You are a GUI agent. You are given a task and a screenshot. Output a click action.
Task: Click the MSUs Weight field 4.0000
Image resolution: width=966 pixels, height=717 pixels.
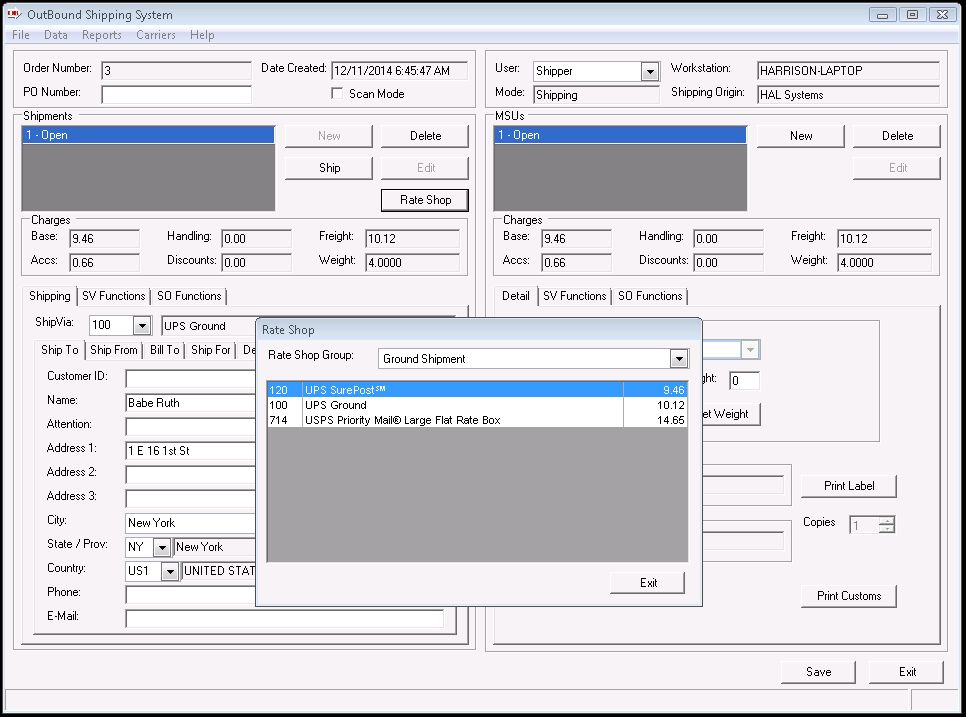(x=884, y=262)
